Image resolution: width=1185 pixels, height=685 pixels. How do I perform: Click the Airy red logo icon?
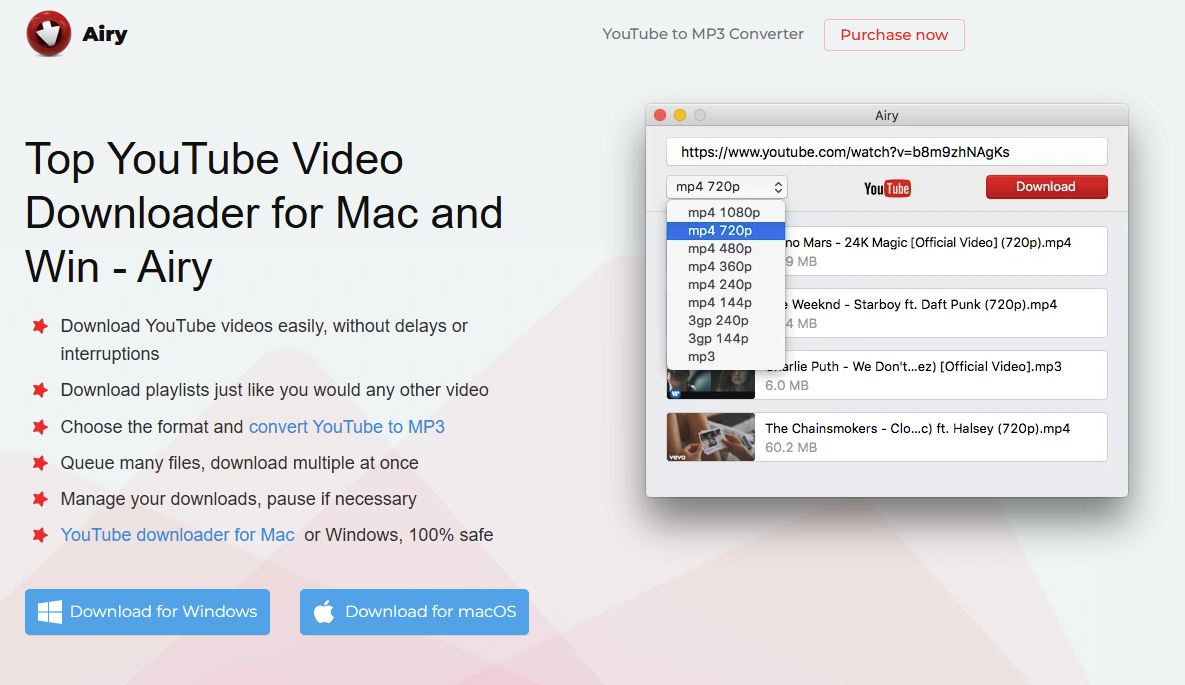[x=48, y=33]
